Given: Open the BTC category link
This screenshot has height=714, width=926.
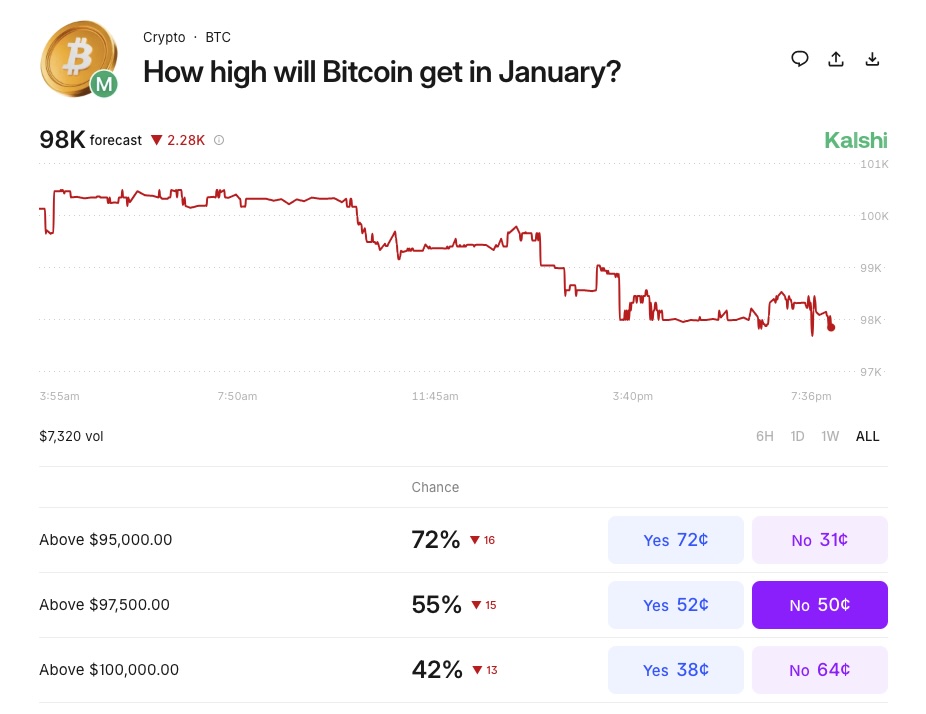Looking at the screenshot, I should pos(218,37).
